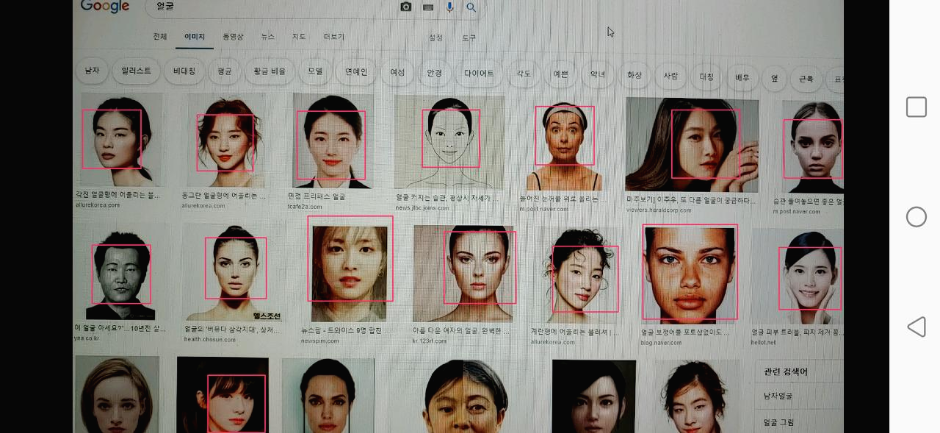Choose the 비대칭 filter chip
940x433 pixels.
coord(184,71)
